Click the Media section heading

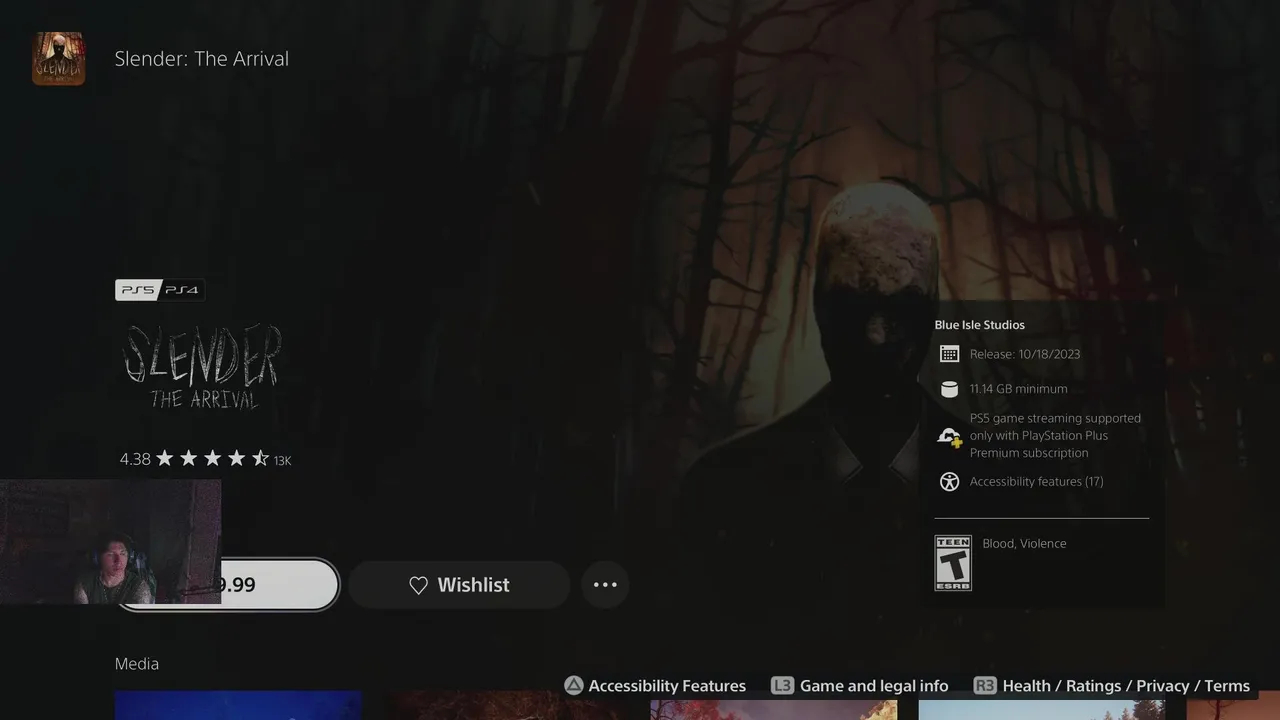[x=137, y=664]
